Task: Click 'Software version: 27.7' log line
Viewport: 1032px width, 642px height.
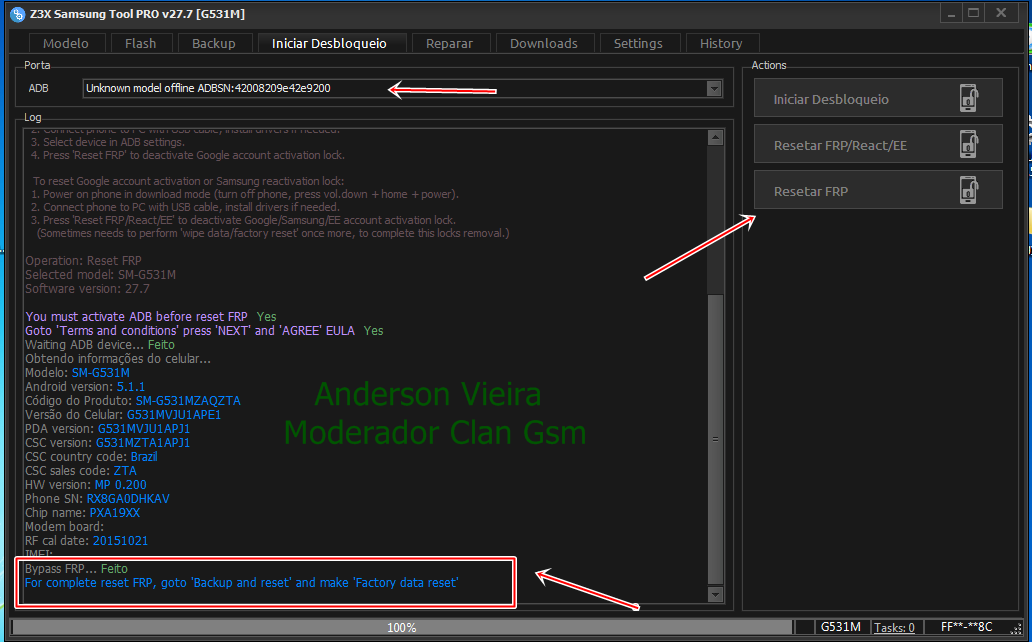Action: 88,288
